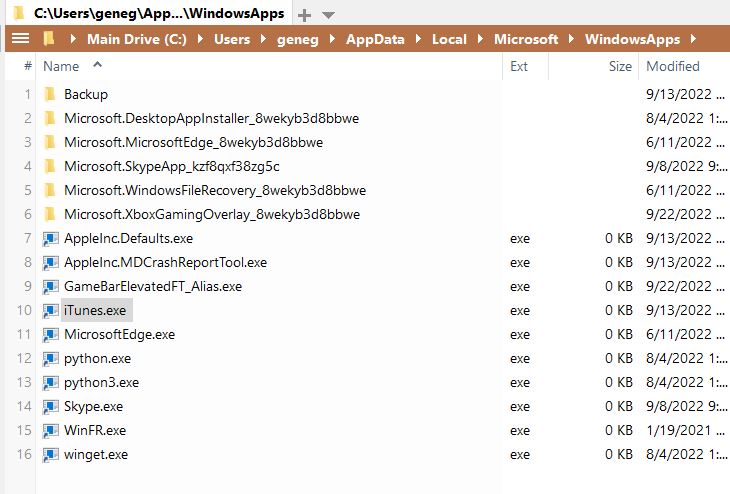Expand arrow after Users breadcrumb
Viewport: 730px width, 494px height.
pos(264,39)
